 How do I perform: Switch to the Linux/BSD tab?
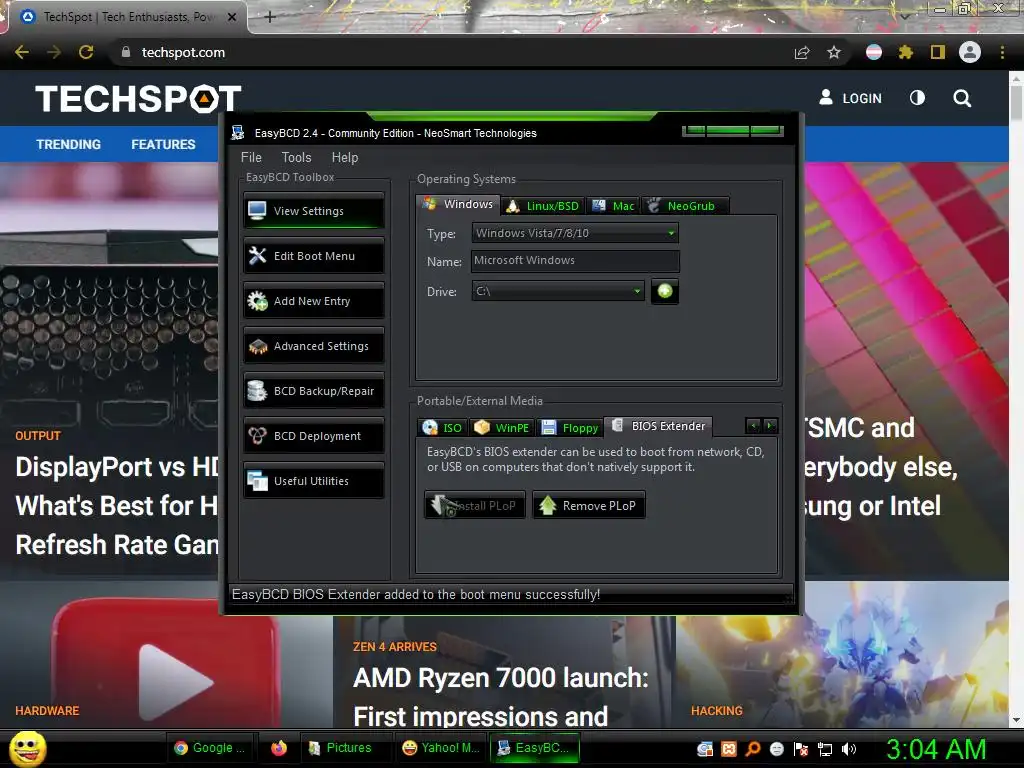(x=543, y=206)
